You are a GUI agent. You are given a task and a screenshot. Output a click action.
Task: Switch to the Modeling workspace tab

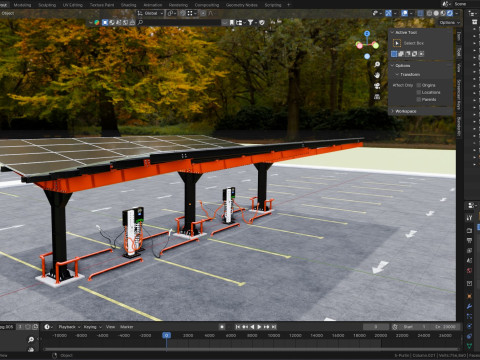point(22,5)
